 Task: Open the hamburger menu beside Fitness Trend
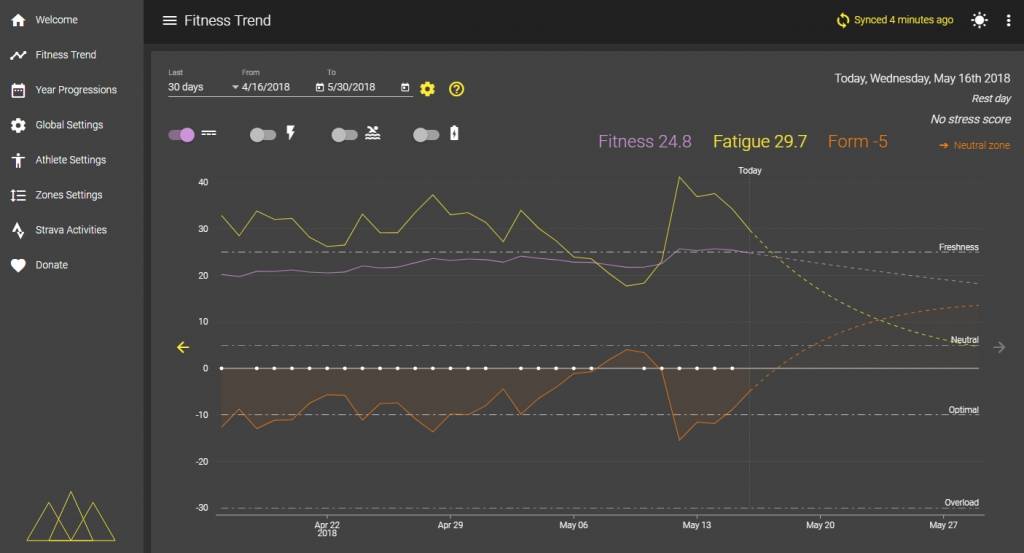169,20
